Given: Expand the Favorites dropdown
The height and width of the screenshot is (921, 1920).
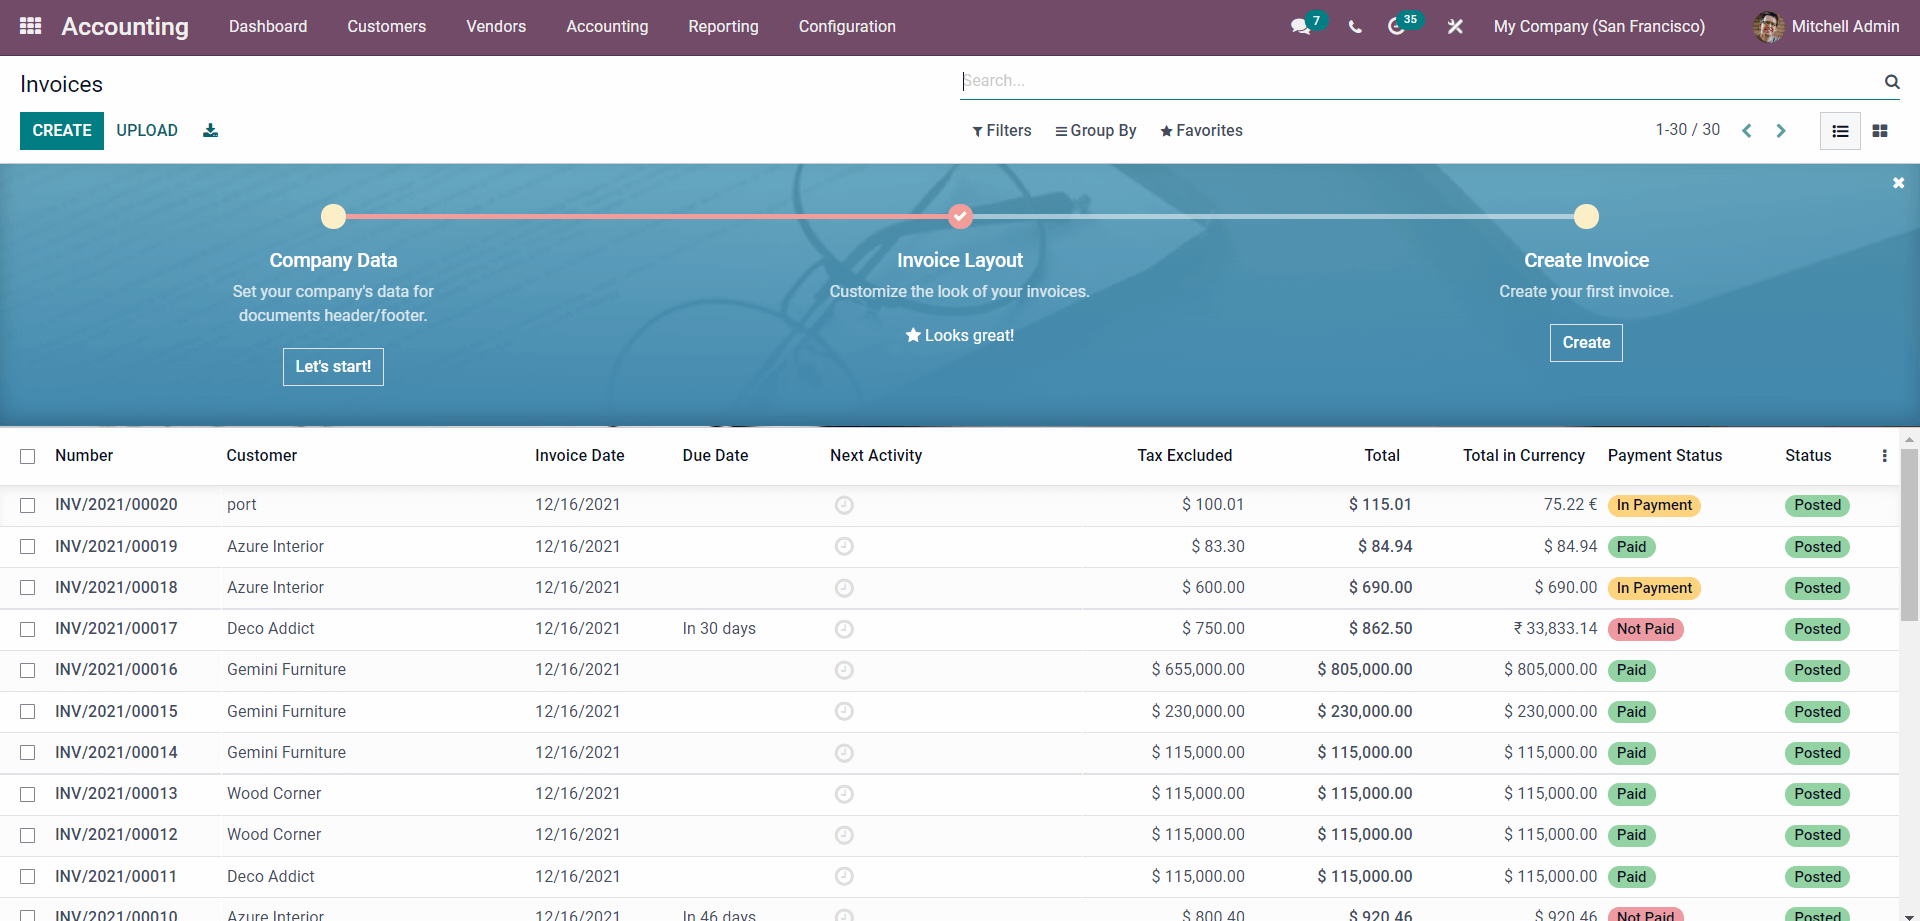Looking at the screenshot, I should (1201, 131).
